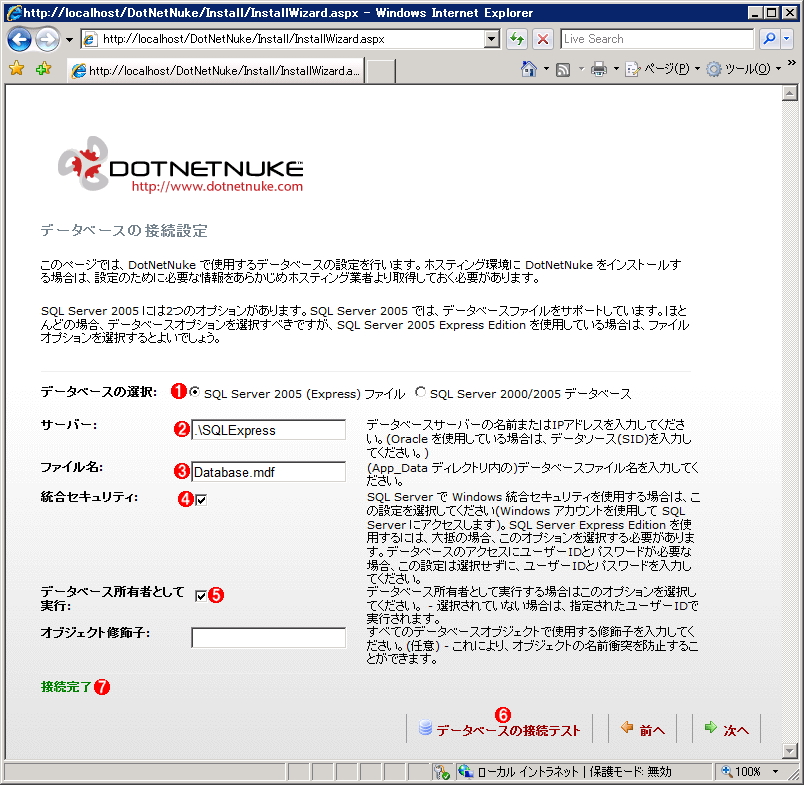Image resolution: width=804 pixels, height=785 pixels.
Task: Click the Home page icon
Action: 529,69
